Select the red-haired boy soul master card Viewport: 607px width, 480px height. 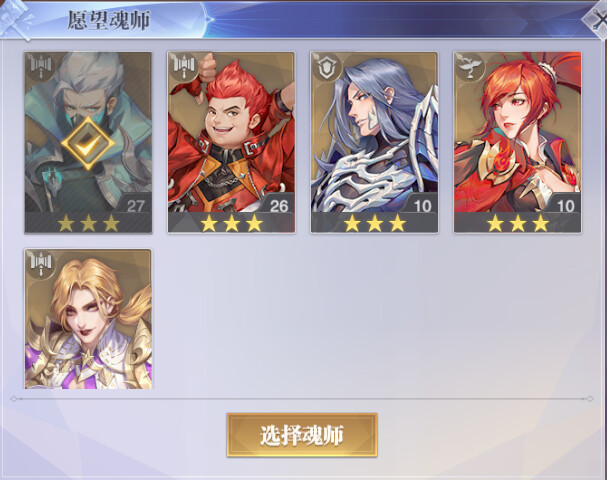click(231, 142)
